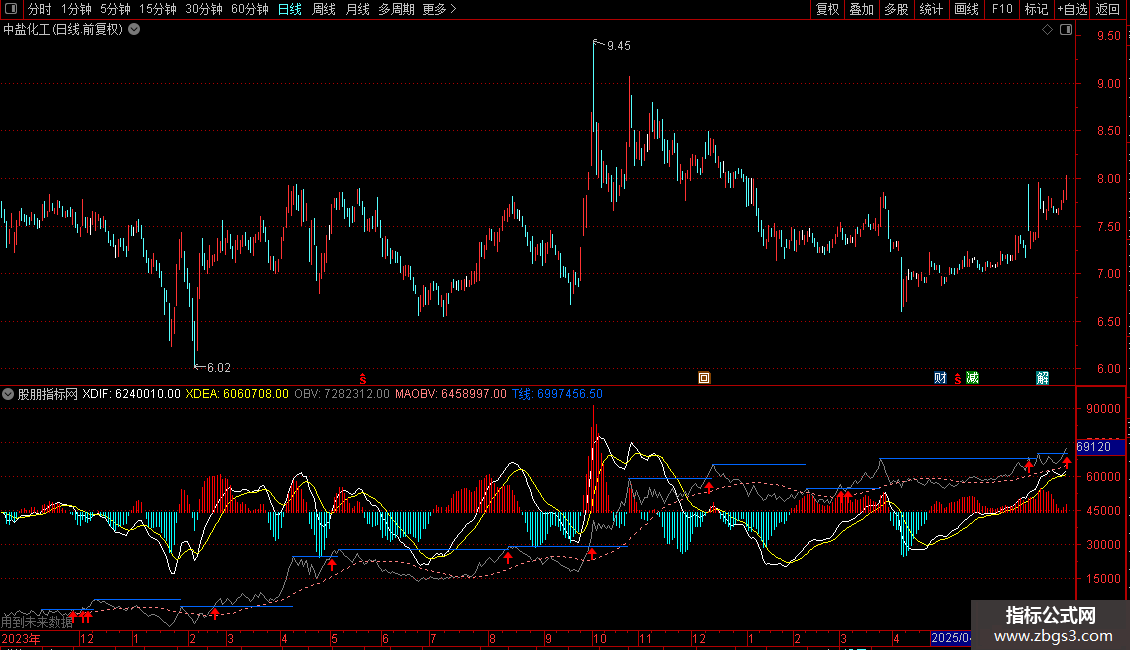Click the 标记 mark button
This screenshot has height=650, width=1130.
tap(1036, 9)
